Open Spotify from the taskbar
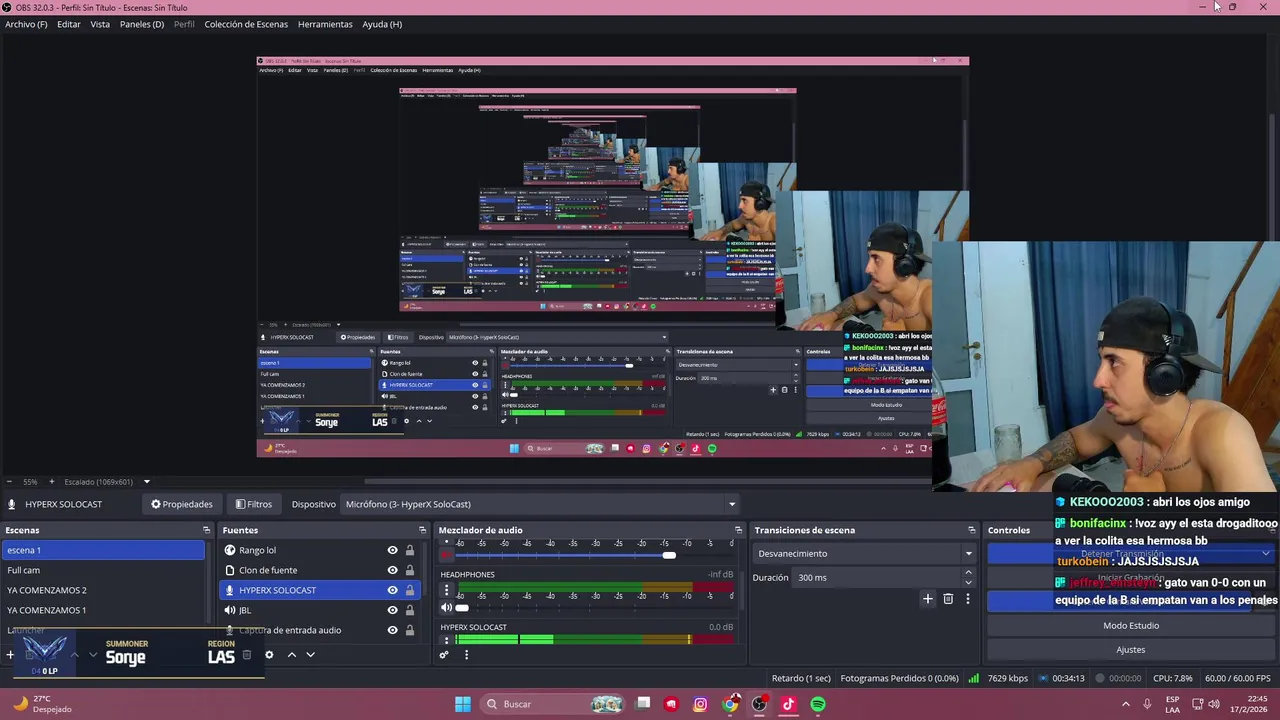 pyautogui.click(x=818, y=704)
